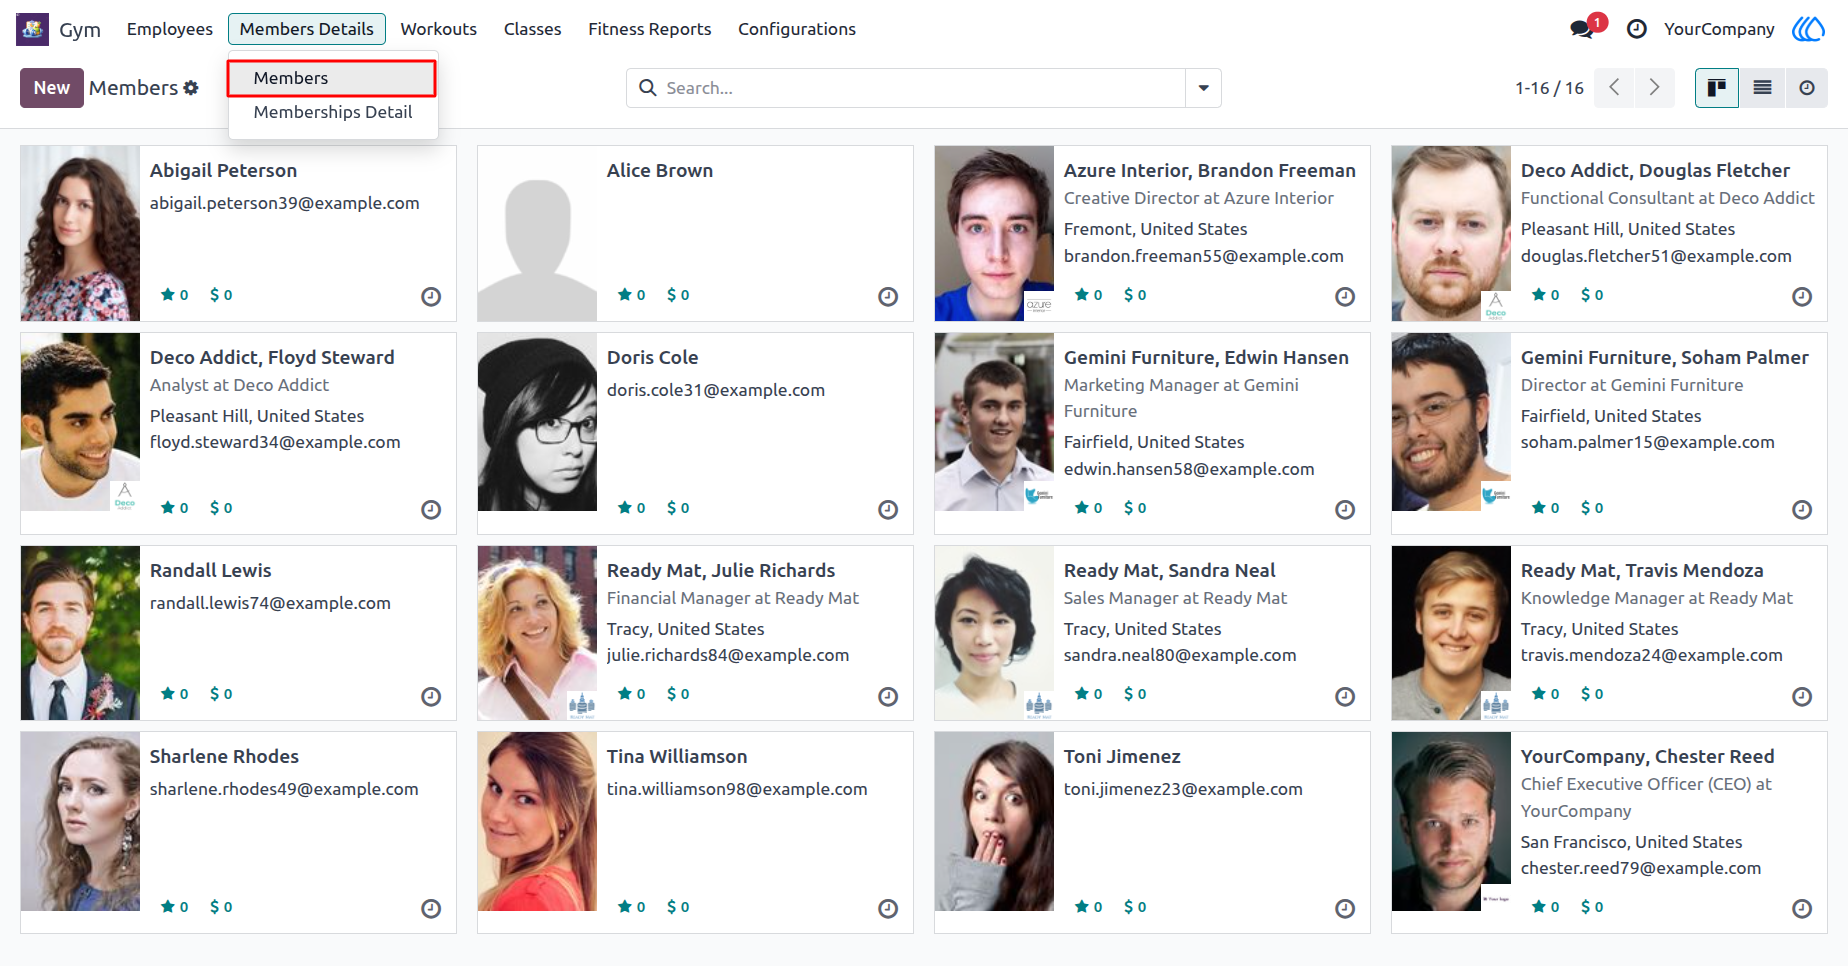The height and width of the screenshot is (966, 1848).
Task: Click star count on Randall Lewis card
Action: coord(175,694)
